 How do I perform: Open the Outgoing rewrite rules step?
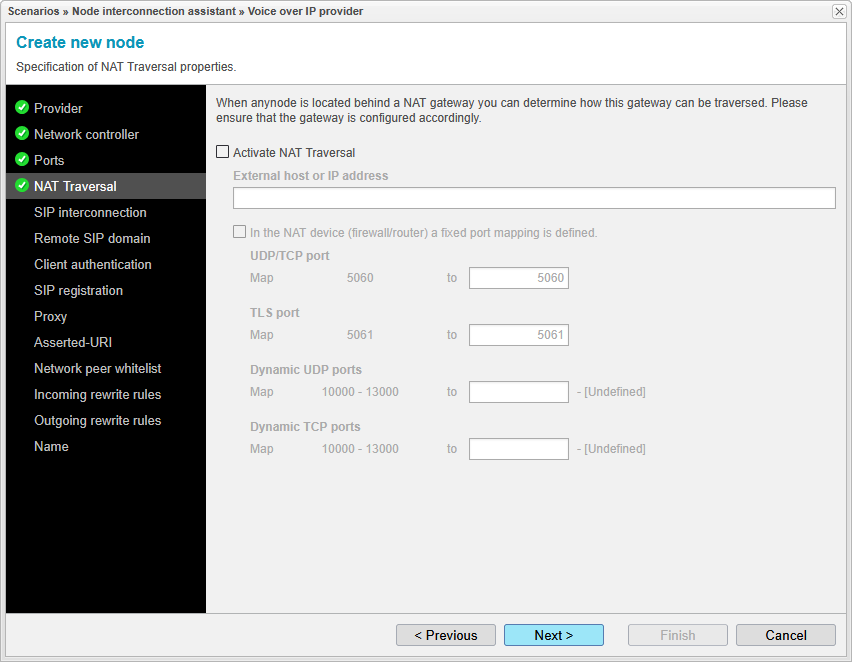coord(97,420)
